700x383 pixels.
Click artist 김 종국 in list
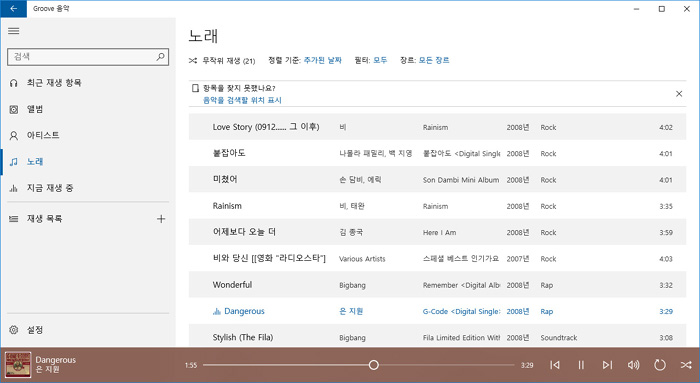coord(351,233)
